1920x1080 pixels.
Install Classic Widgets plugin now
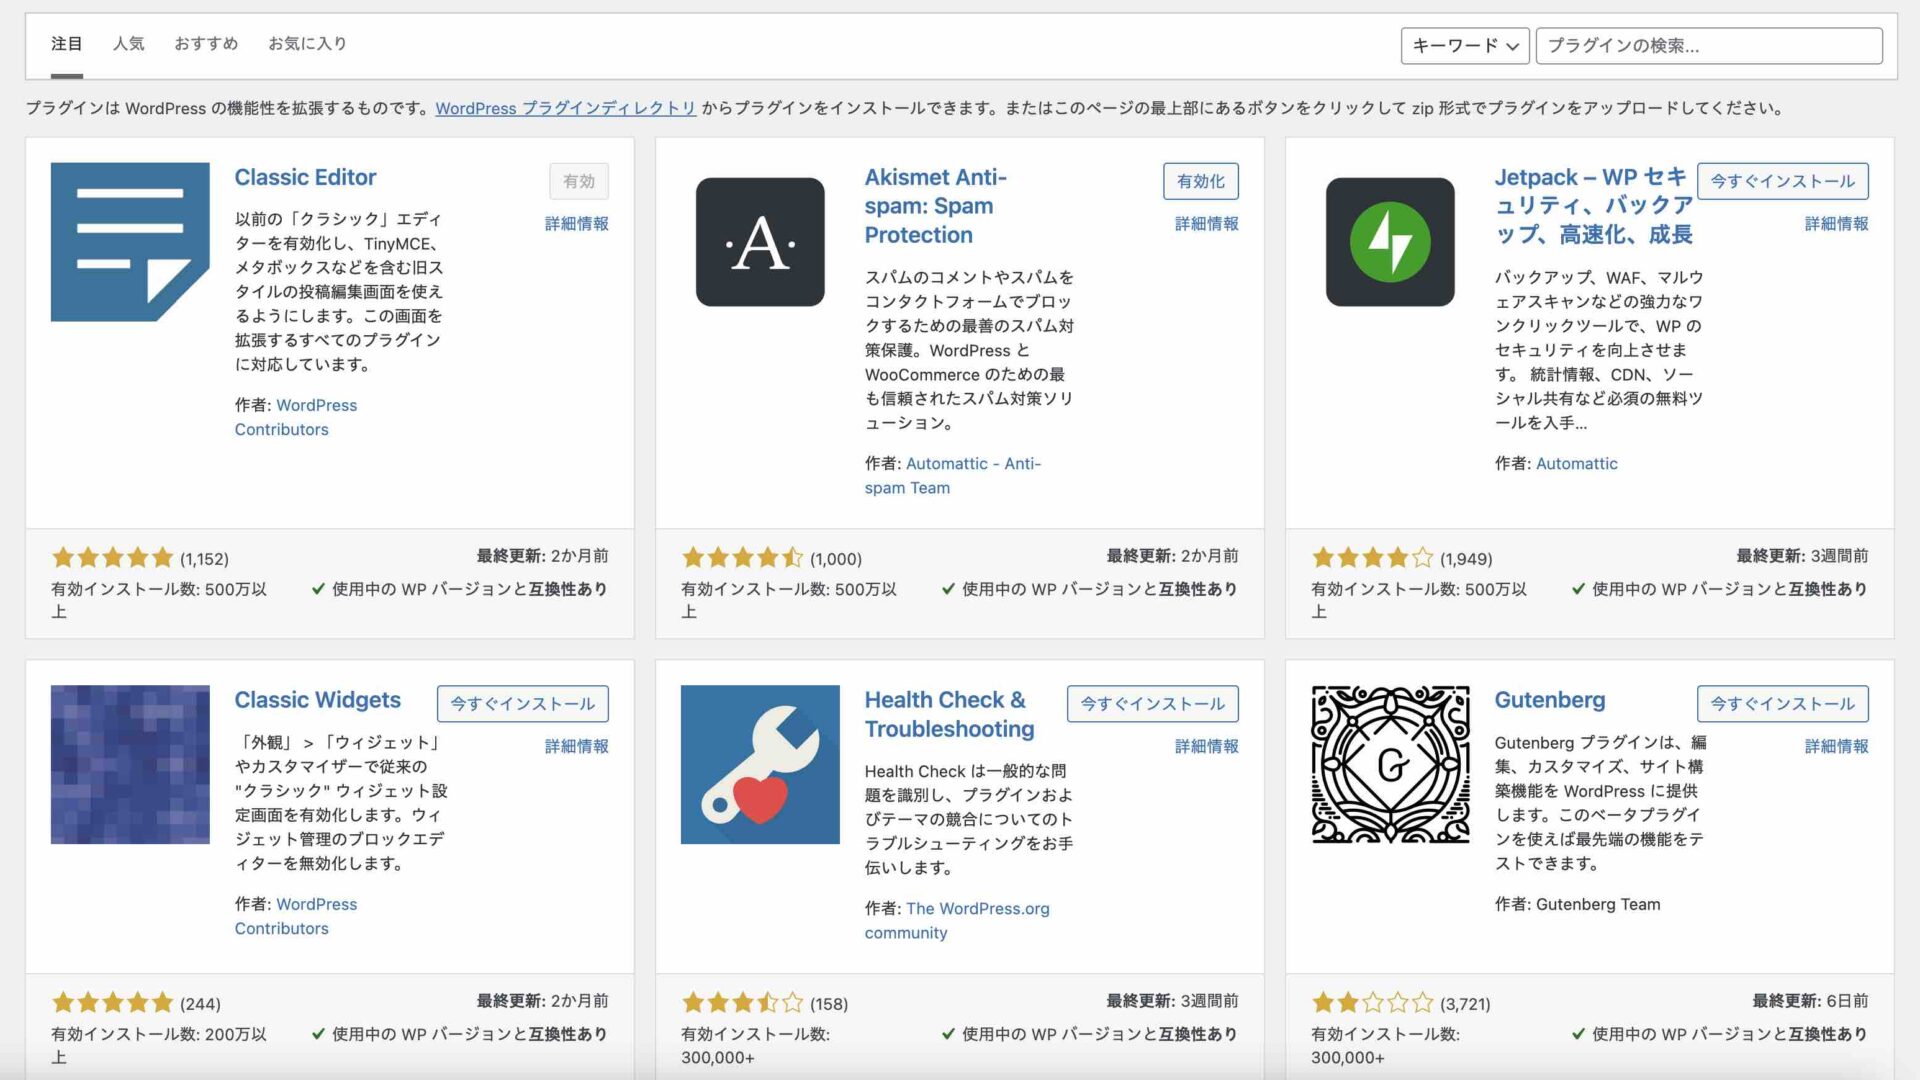point(522,703)
